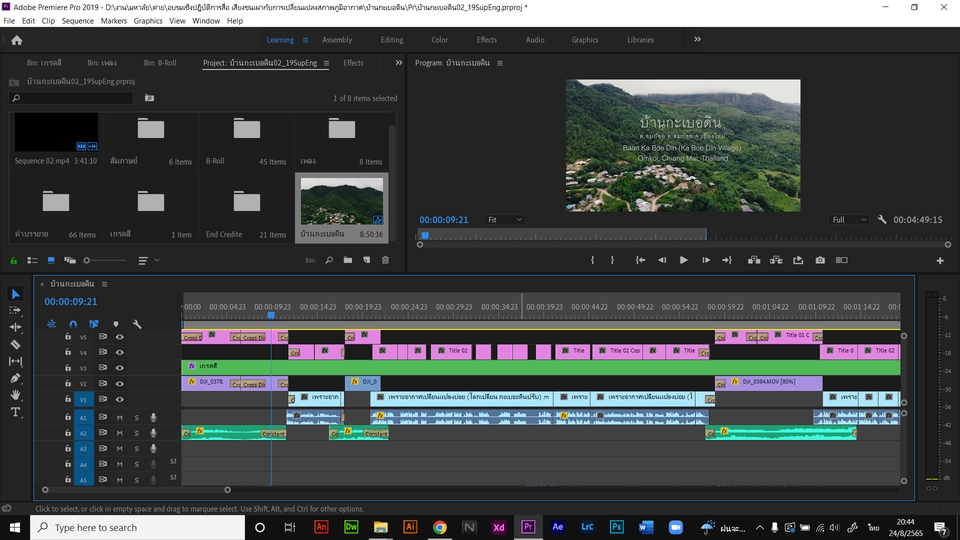Choose the Hand tool

[15, 395]
